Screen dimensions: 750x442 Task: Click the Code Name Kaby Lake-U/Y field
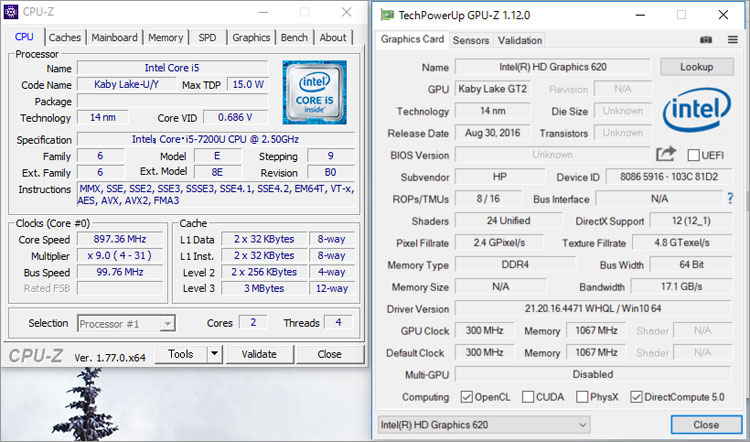tap(127, 85)
